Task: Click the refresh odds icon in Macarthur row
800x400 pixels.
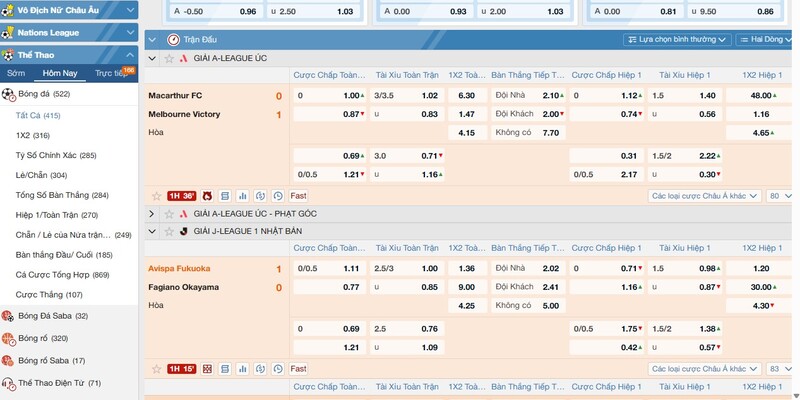Action: [x=260, y=196]
